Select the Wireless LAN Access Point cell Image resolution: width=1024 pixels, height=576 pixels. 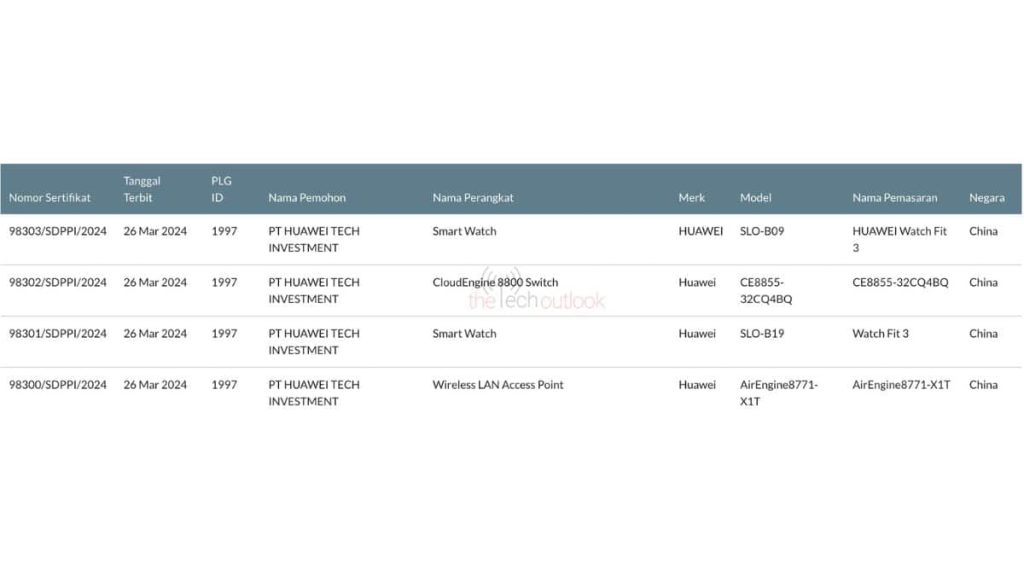pos(498,384)
